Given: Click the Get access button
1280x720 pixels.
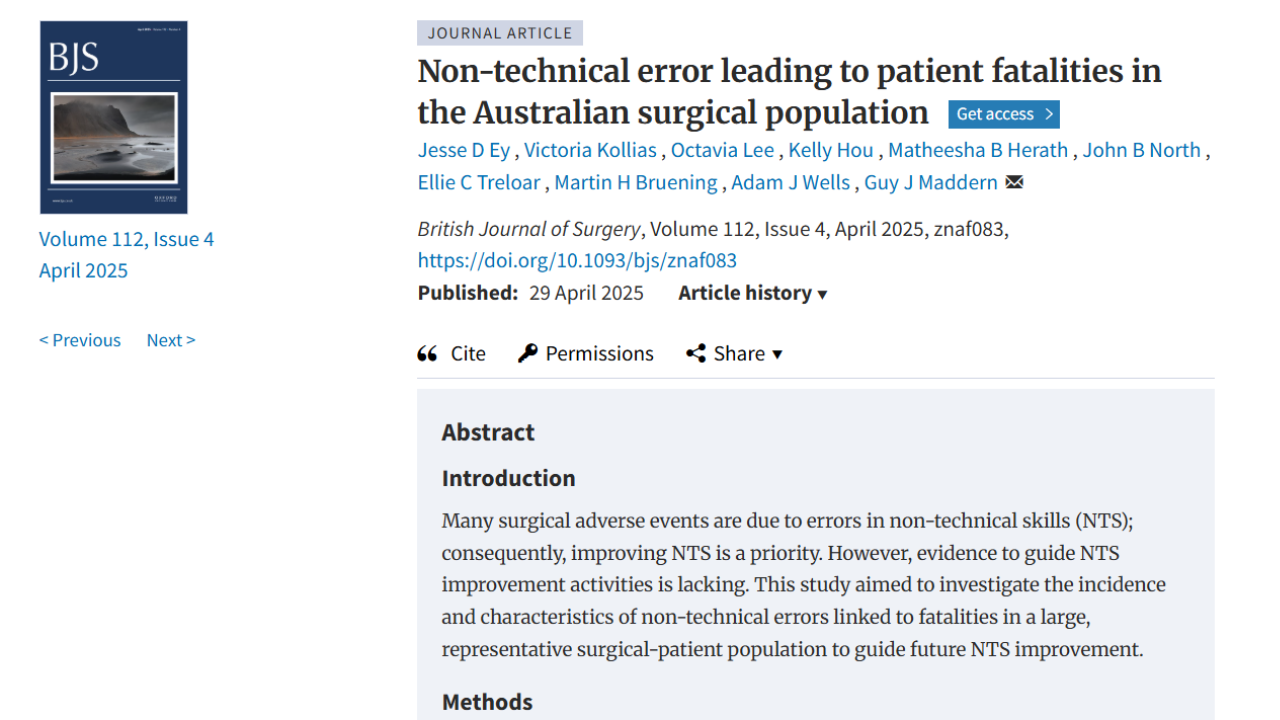Looking at the screenshot, I should pyautogui.click(x=1004, y=114).
